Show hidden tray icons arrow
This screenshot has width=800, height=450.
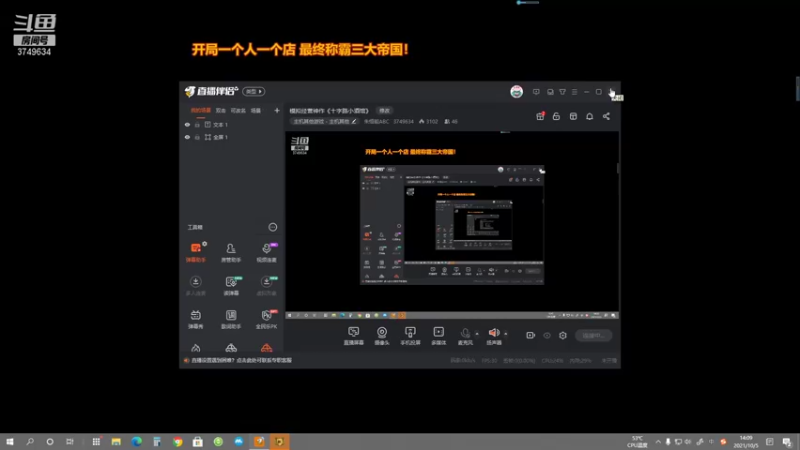[x=658, y=442]
